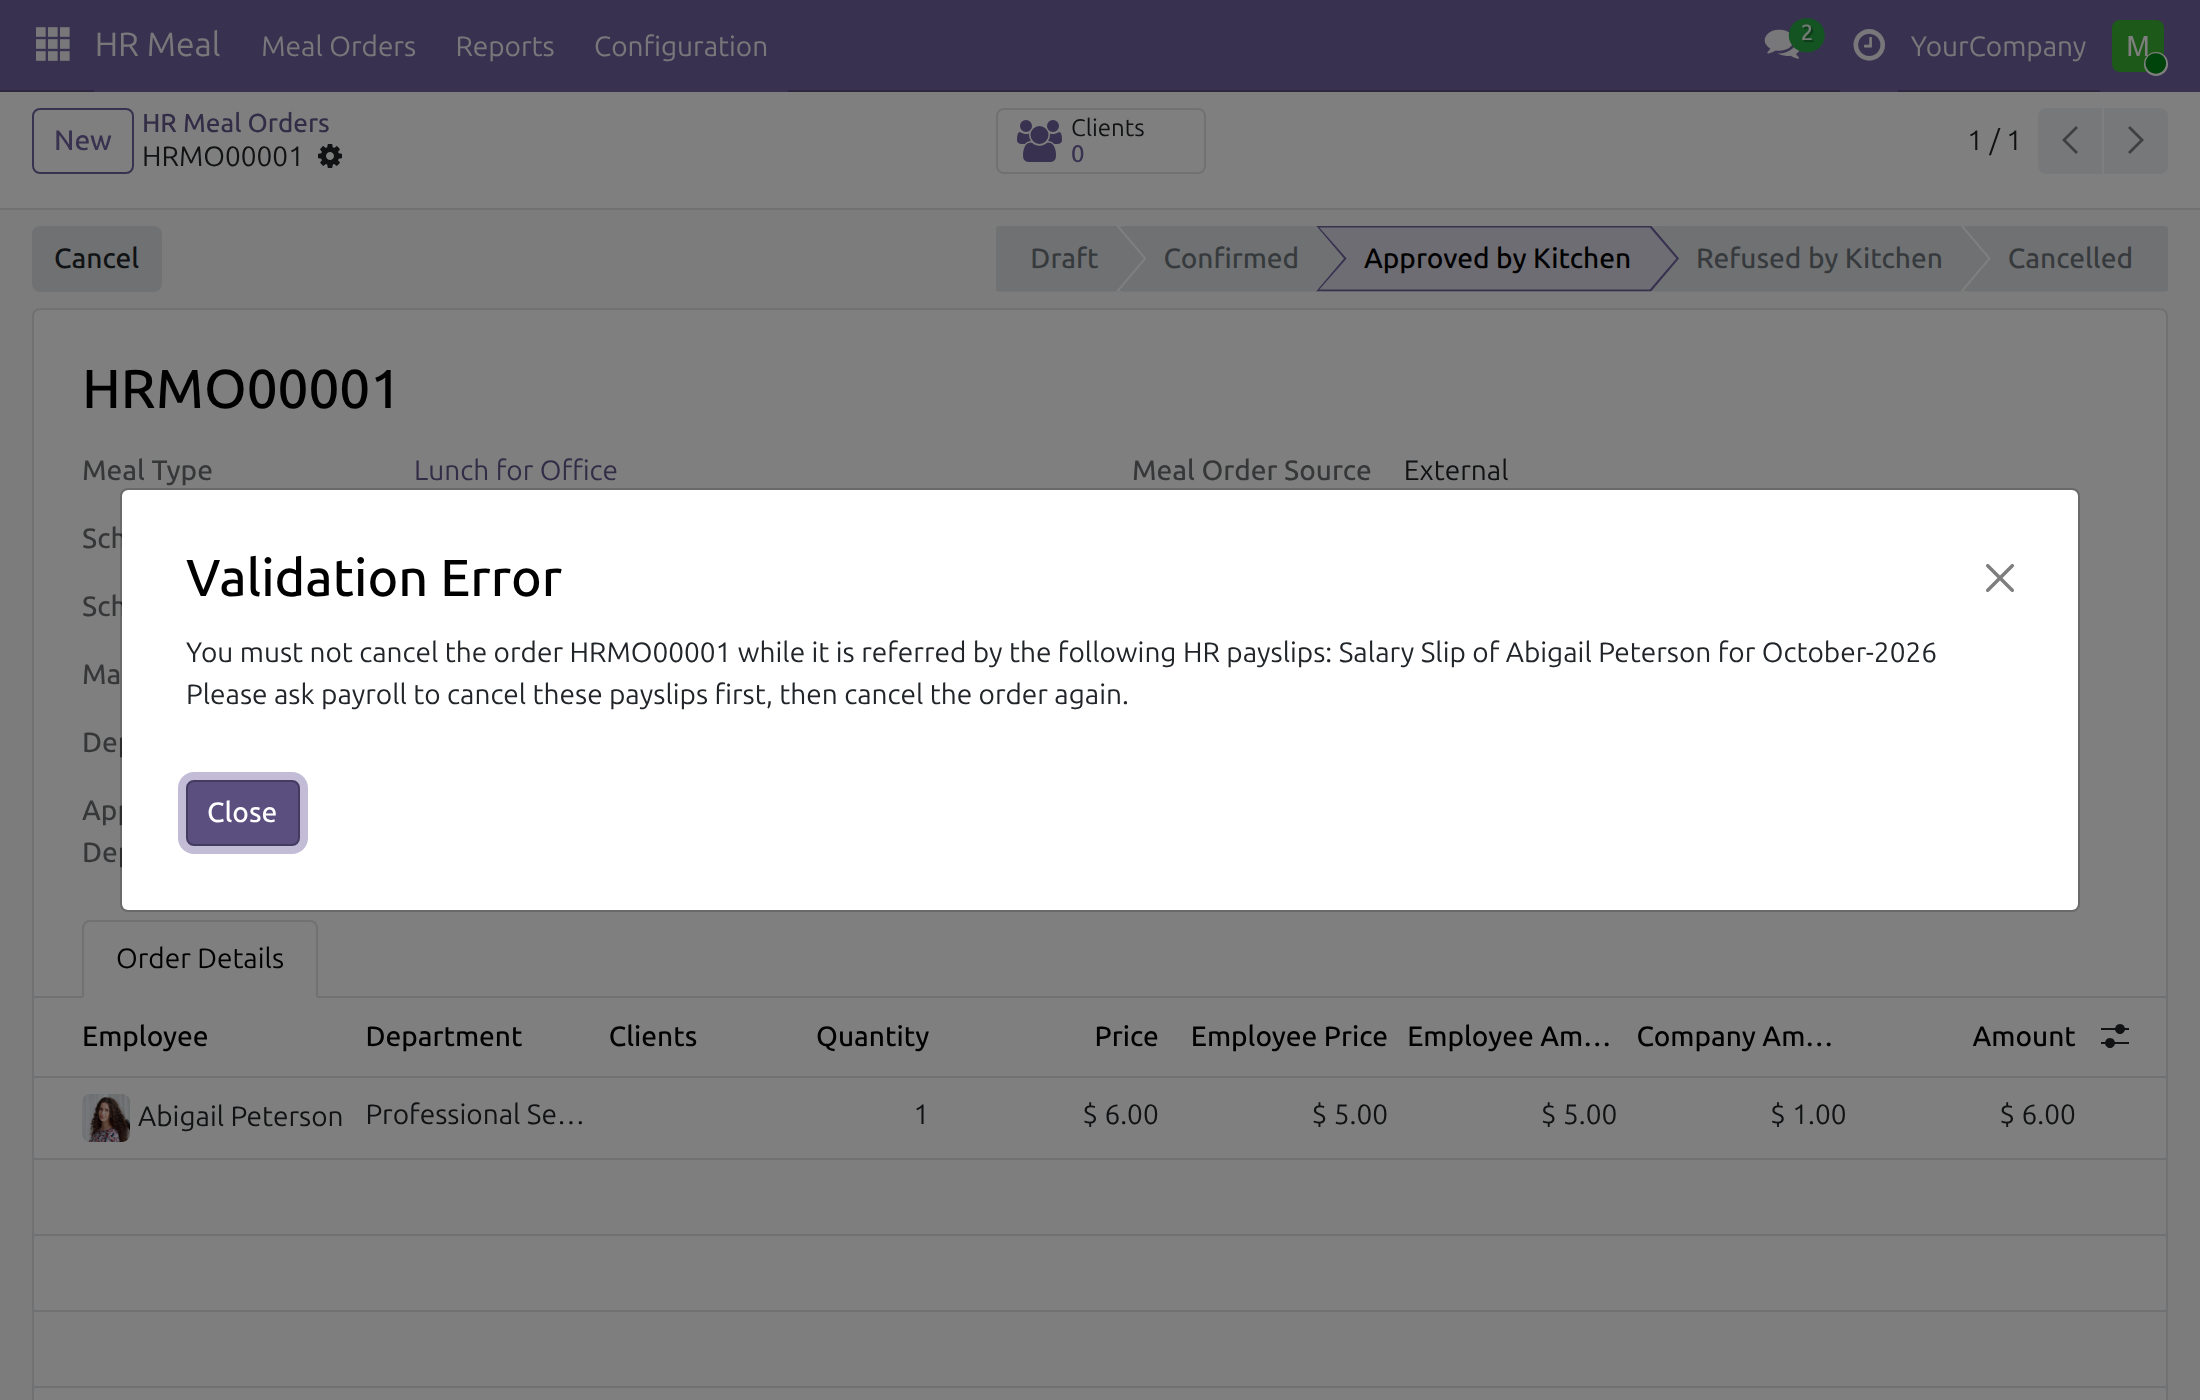This screenshot has height=1400, width=2200.
Task: Click the user avatar M icon
Action: coord(2137,46)
